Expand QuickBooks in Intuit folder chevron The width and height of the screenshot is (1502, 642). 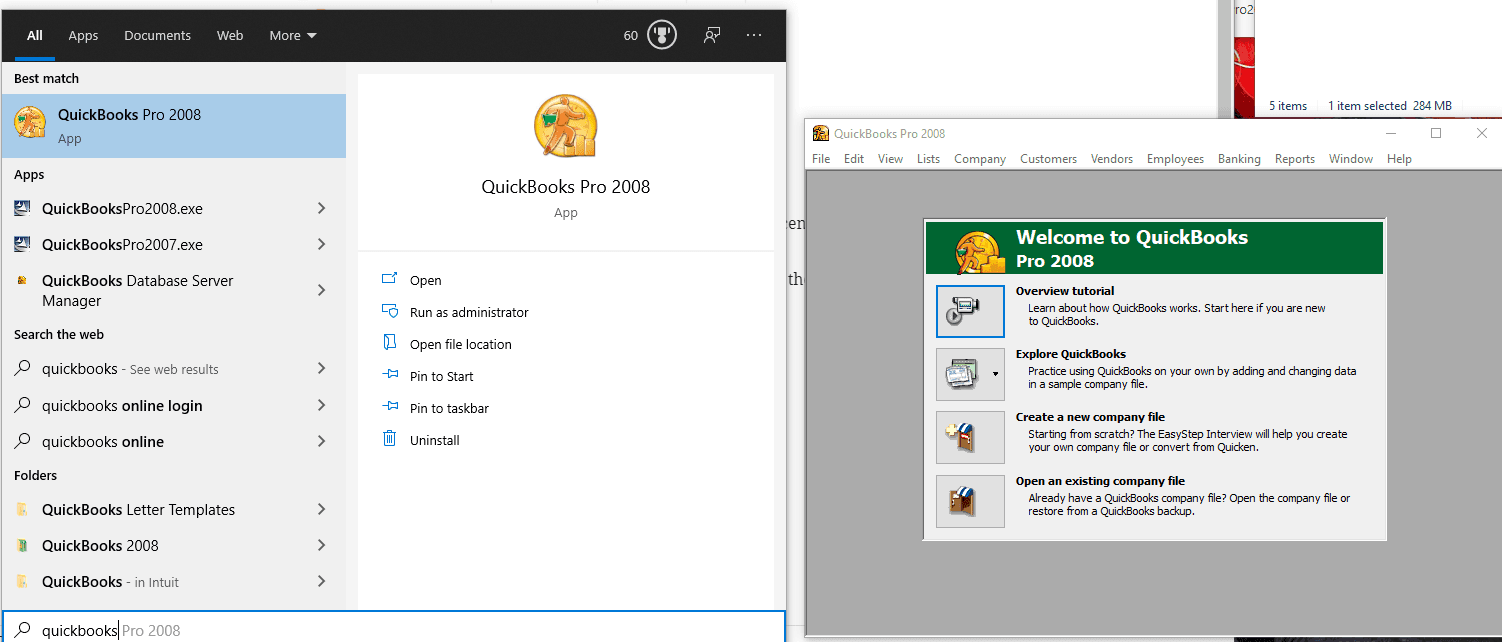(321, 581)
